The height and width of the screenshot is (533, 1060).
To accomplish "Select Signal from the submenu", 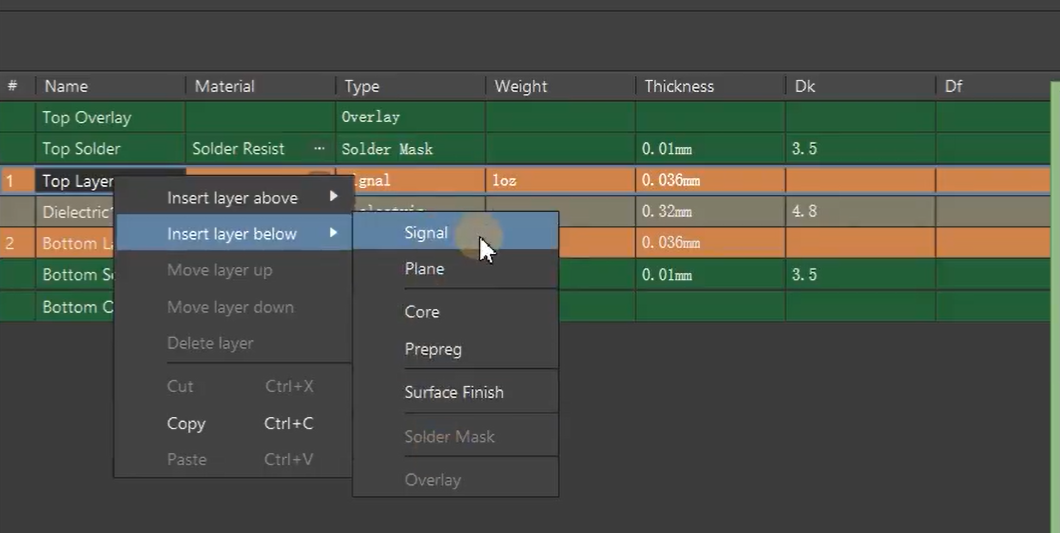I will (x=426, y=233).
